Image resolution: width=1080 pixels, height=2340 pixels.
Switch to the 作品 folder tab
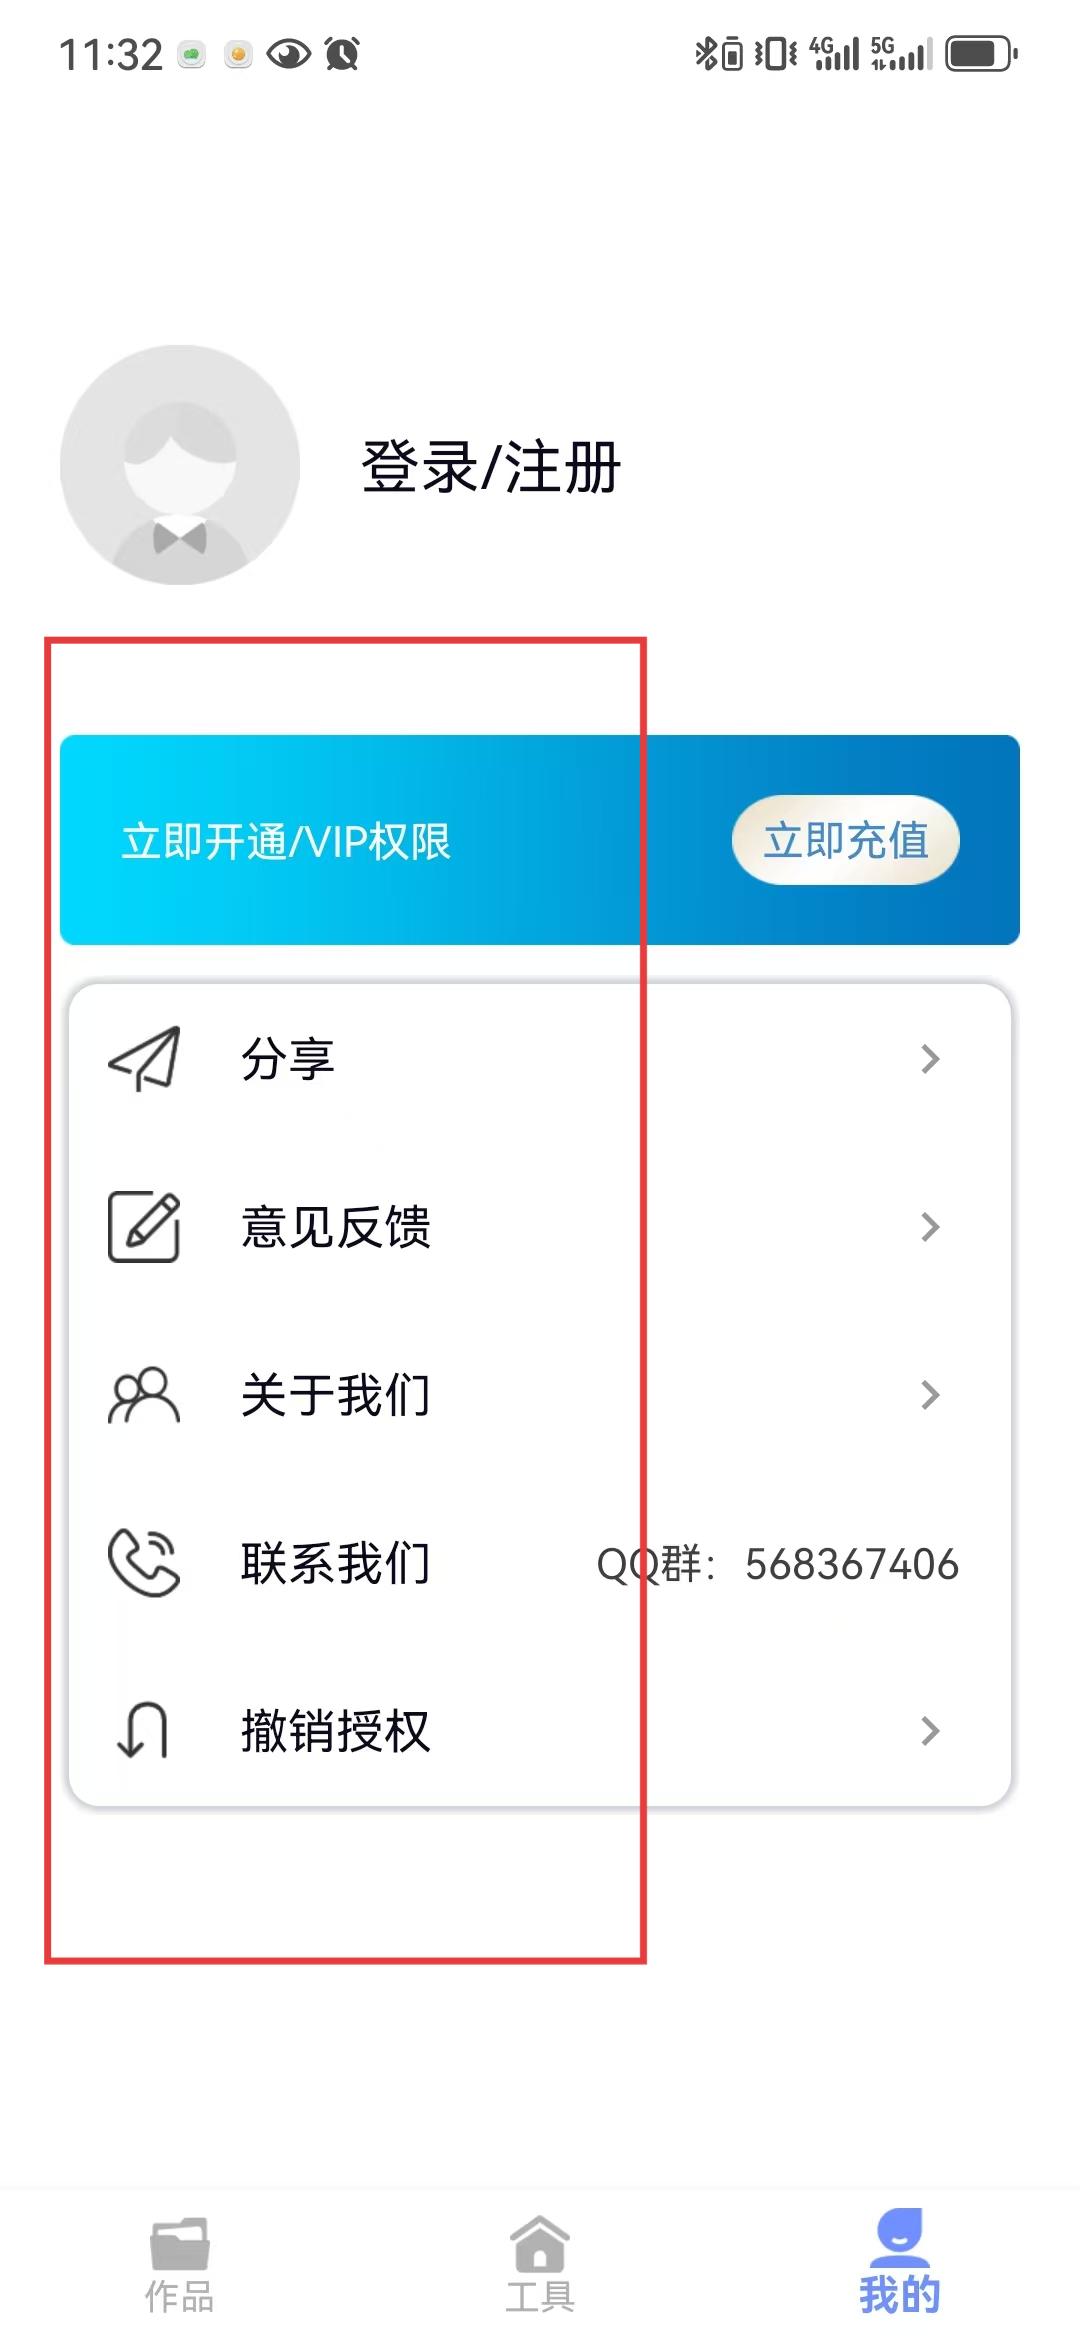pos(180,2265)
